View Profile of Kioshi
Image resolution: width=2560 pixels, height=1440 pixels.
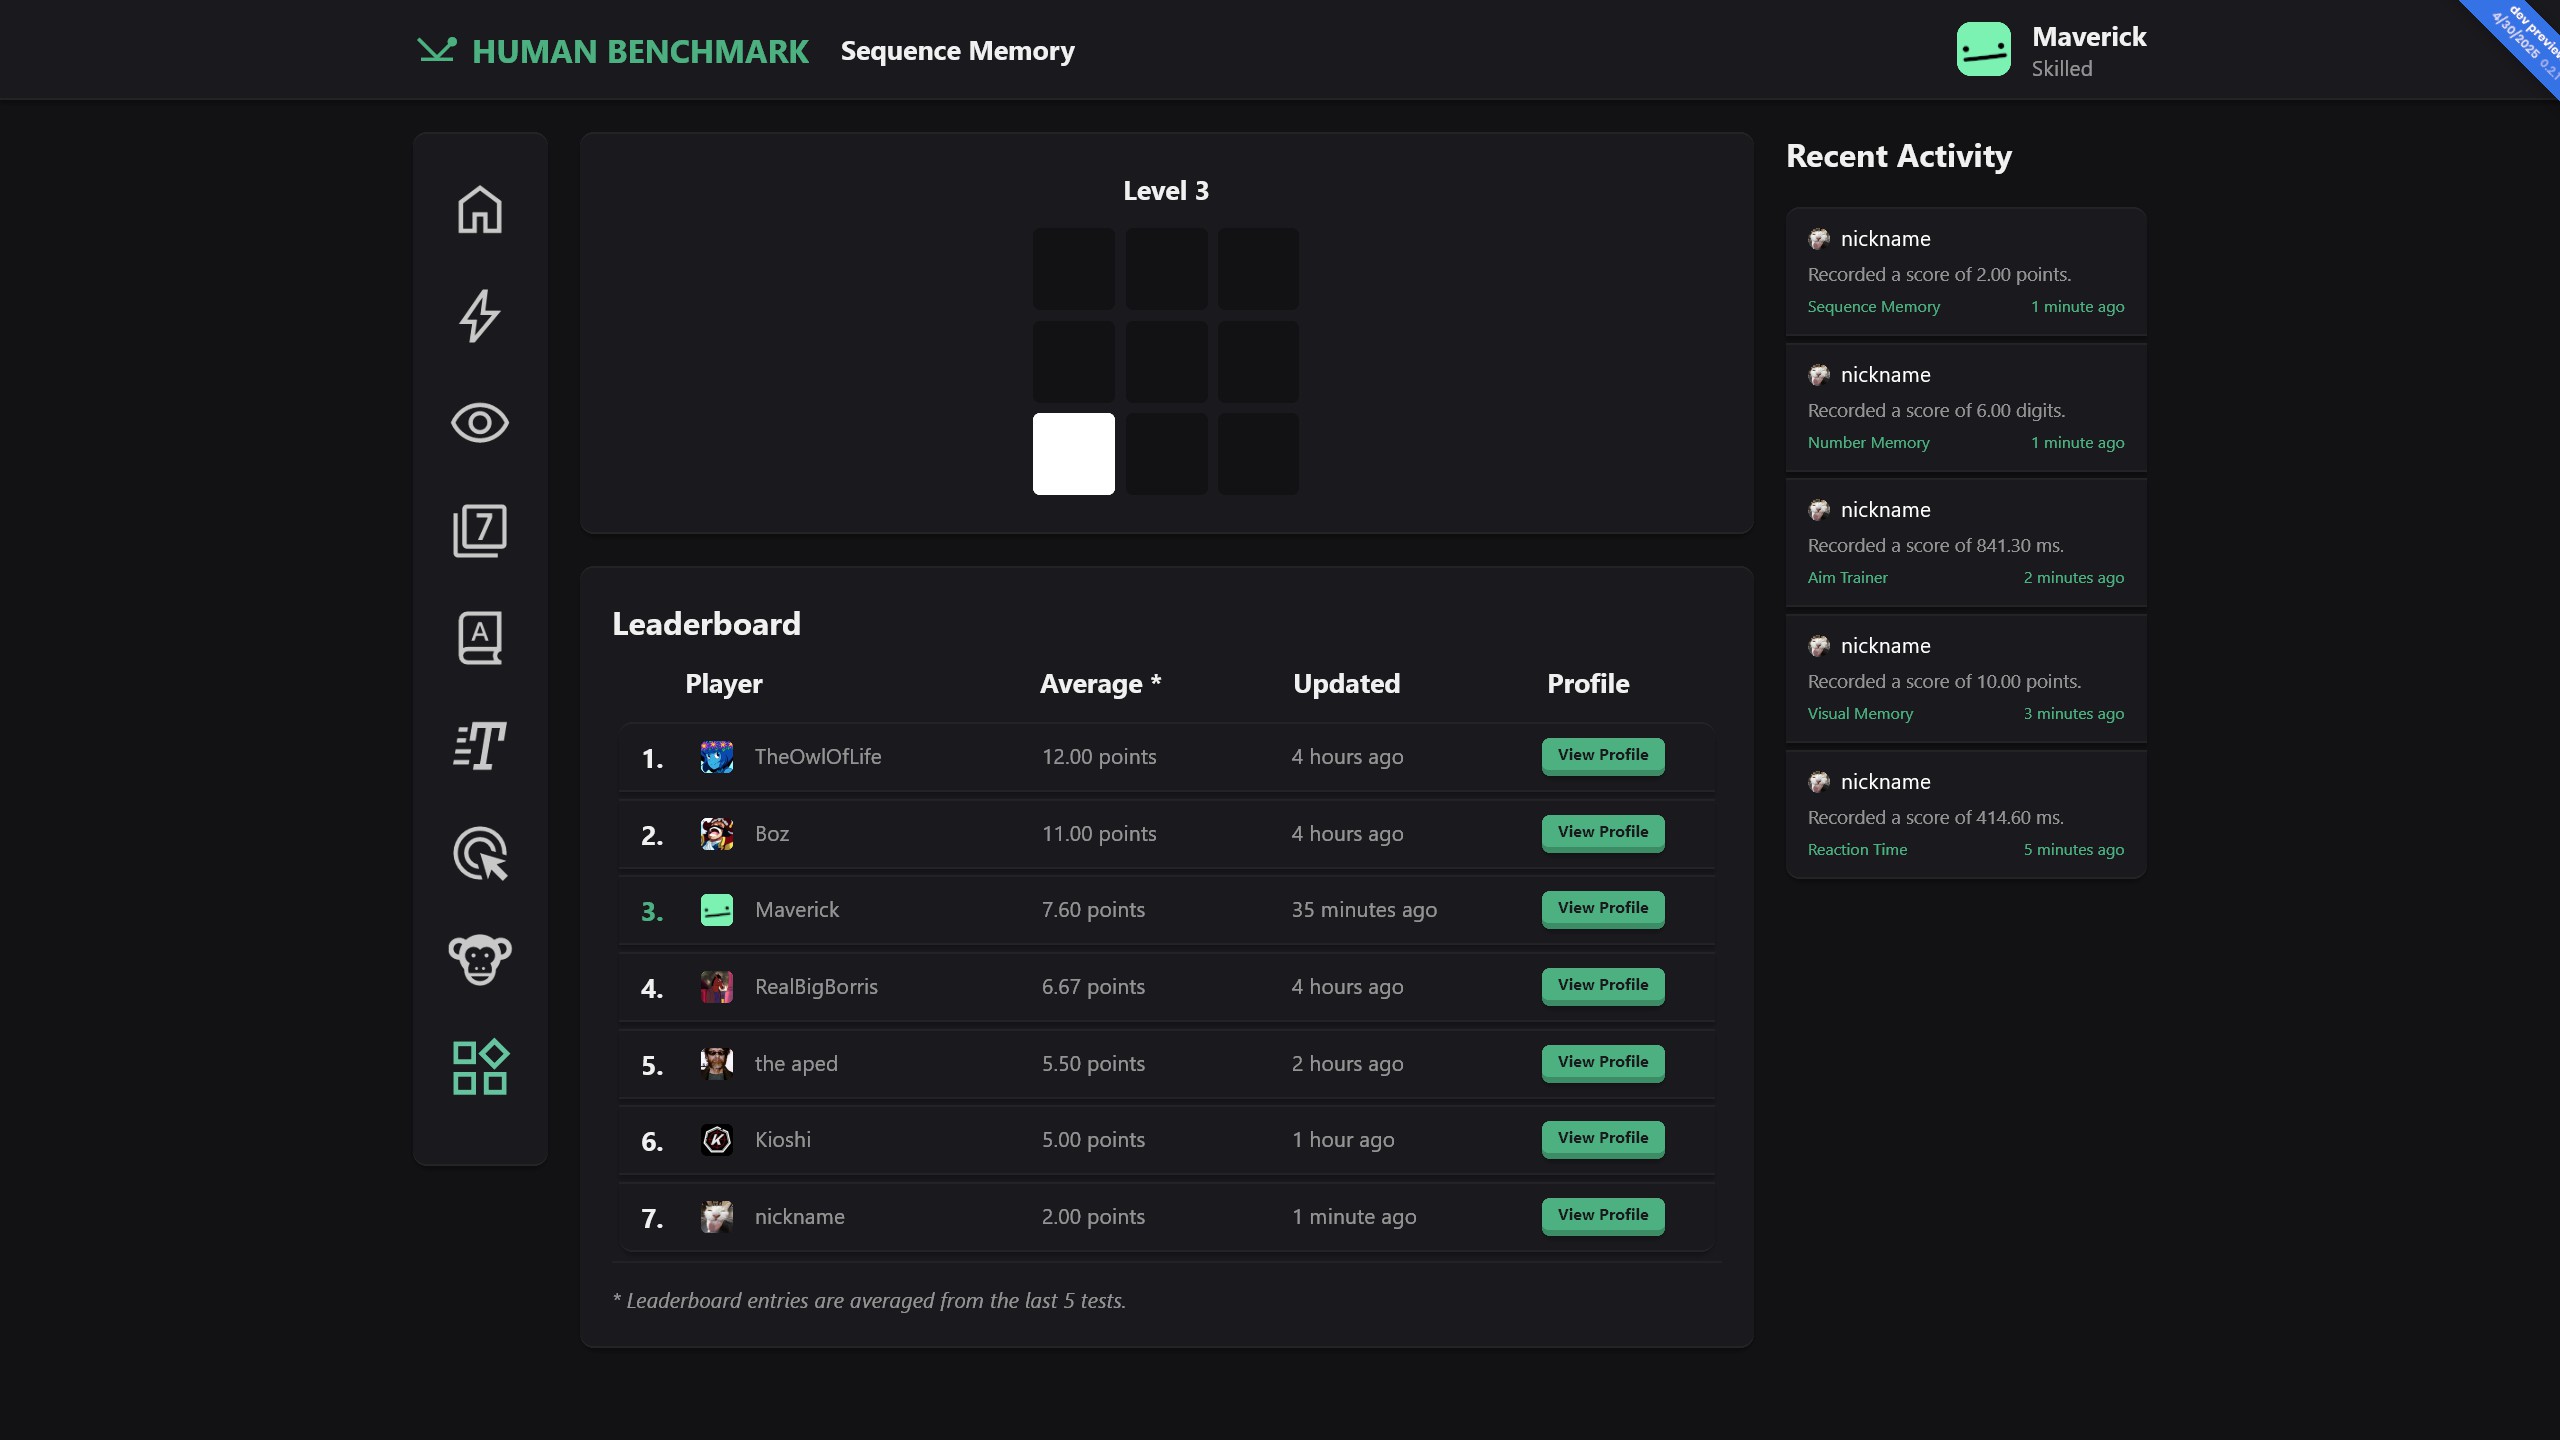1603,1139
